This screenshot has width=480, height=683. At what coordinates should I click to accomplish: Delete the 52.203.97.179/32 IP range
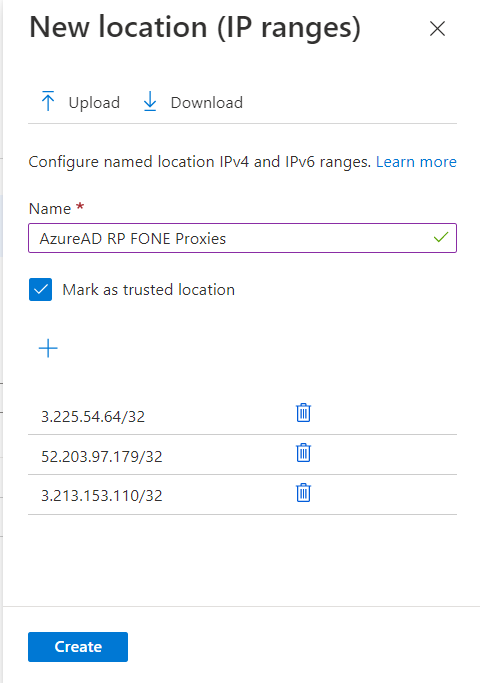pos(304,453)
